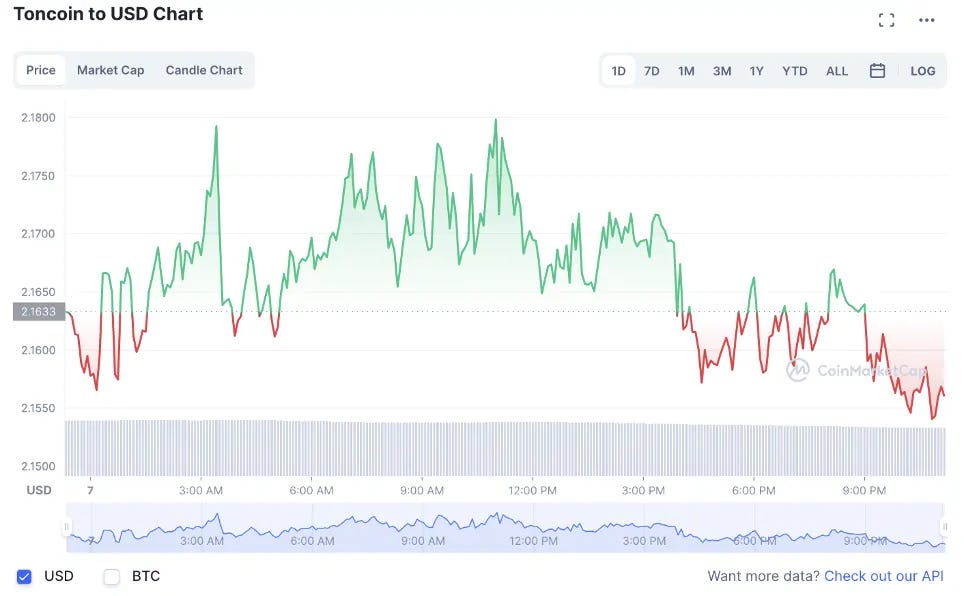964x596 pixels.
Task: Select the 3M time range
Action: pyautogui.click(x=722, y=71)
